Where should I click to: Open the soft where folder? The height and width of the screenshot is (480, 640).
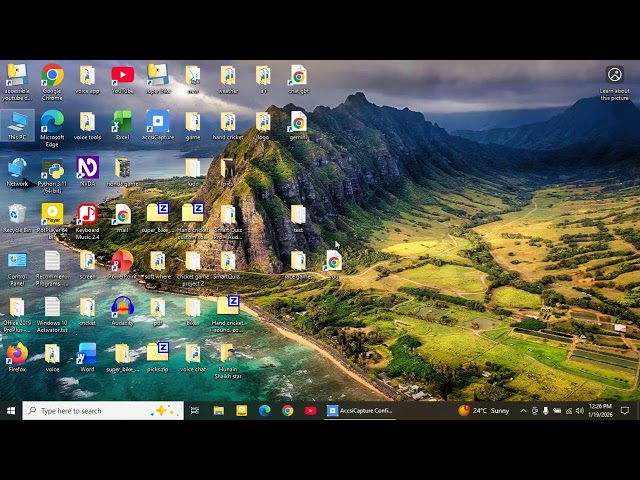158,264
